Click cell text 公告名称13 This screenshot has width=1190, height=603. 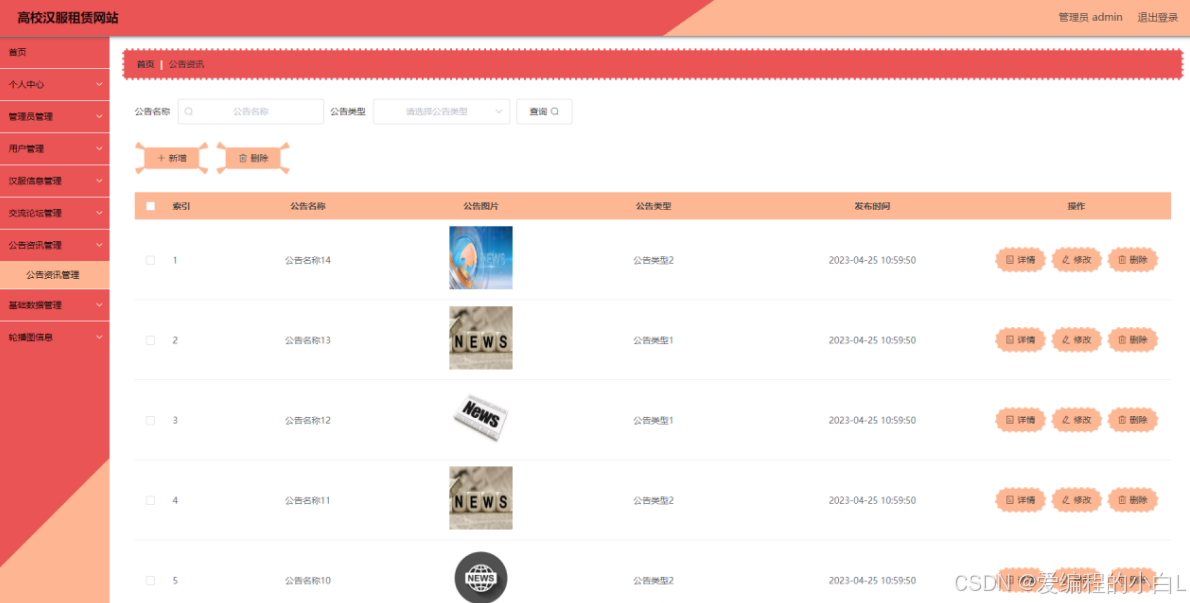pyautogui.click(x=307, y=341)
